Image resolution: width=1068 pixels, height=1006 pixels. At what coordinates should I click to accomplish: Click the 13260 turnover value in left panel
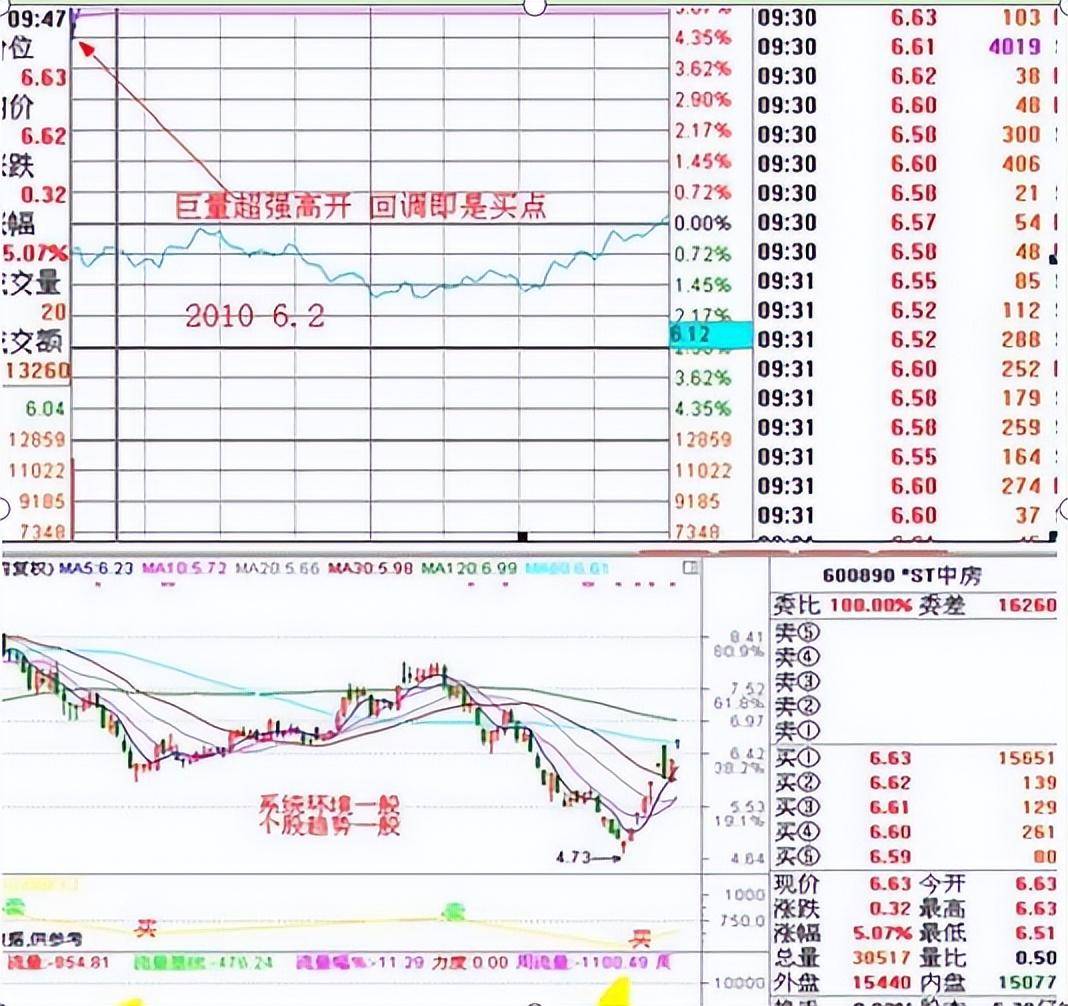coord(37,371)
